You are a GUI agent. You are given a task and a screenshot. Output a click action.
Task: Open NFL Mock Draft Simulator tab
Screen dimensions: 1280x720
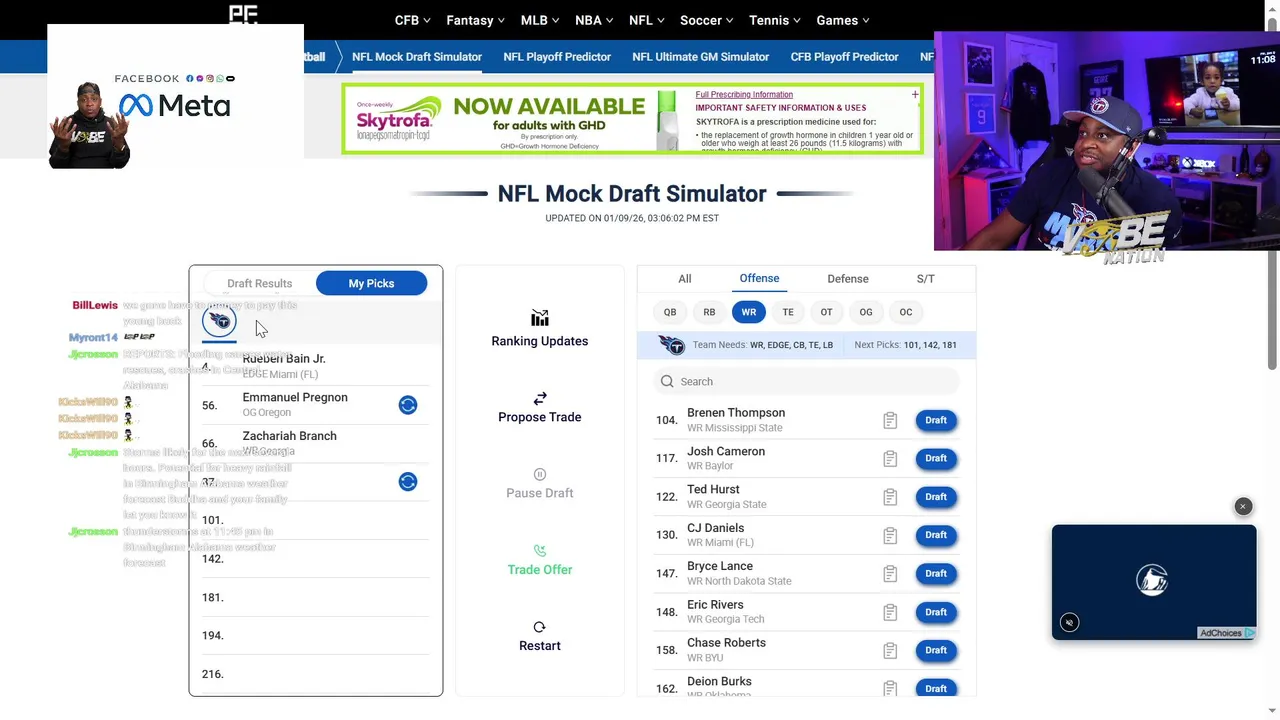tap(417, 57)
